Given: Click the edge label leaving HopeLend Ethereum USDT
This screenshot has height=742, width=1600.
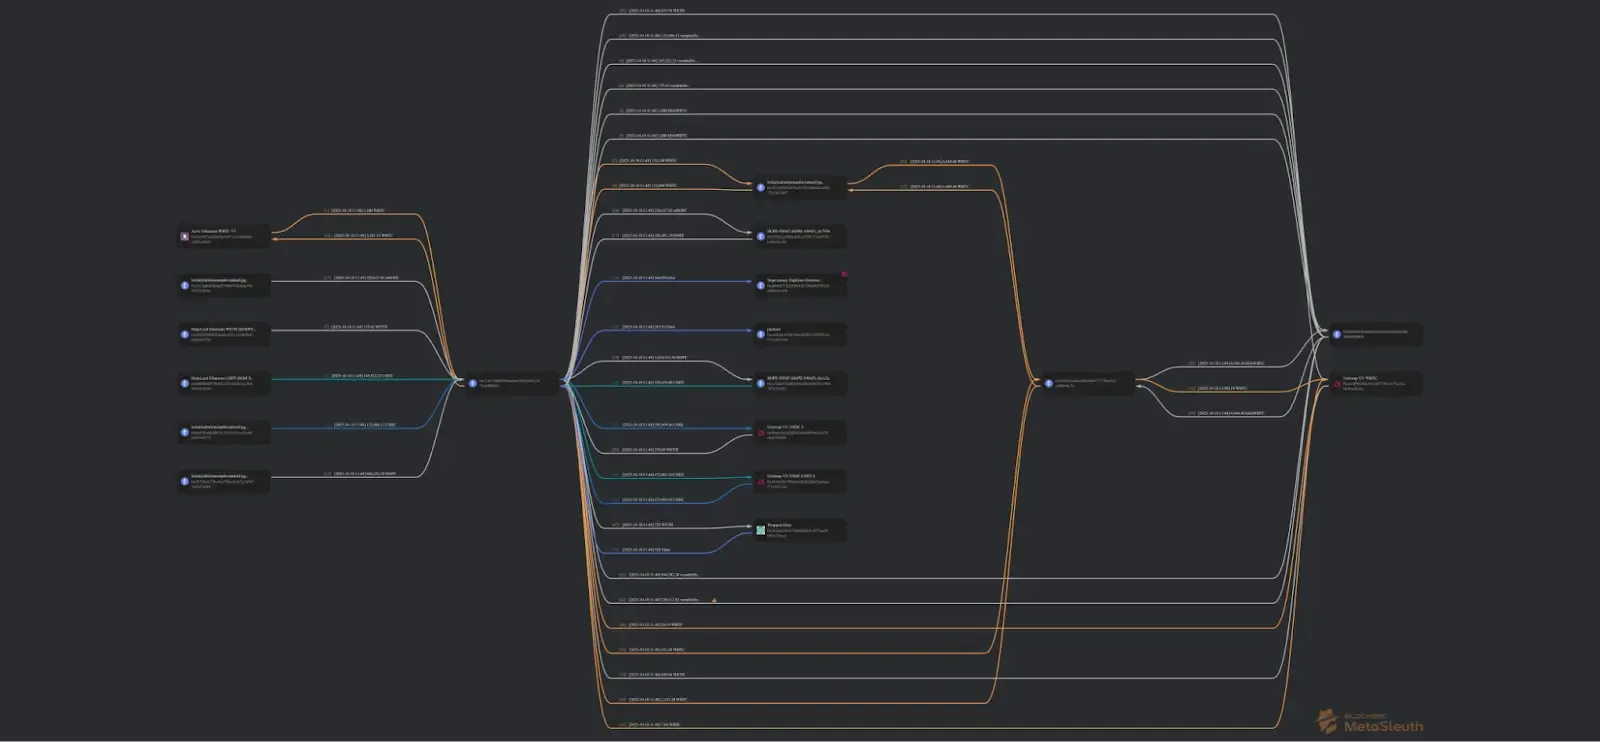Looking at the screenshot, I should [358, 376].
